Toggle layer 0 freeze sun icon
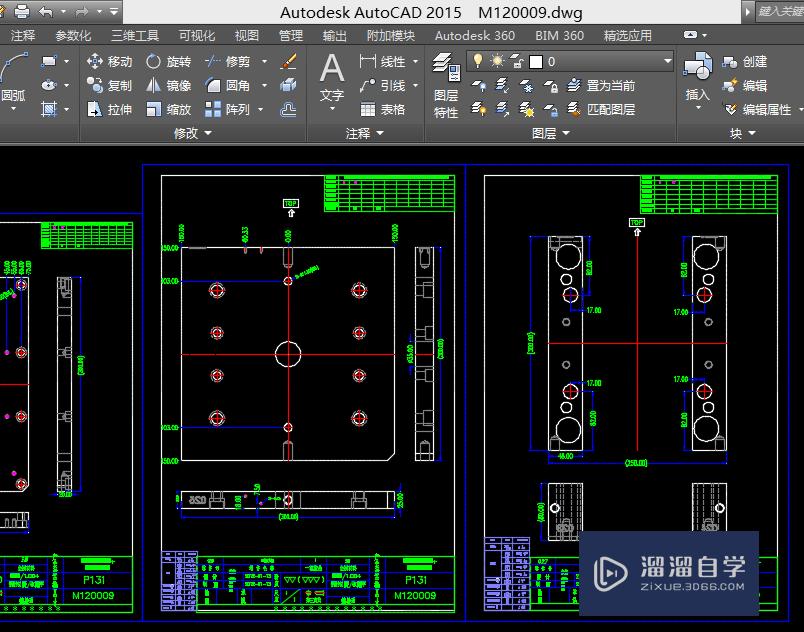804x632 pixels. pos(496,62)
